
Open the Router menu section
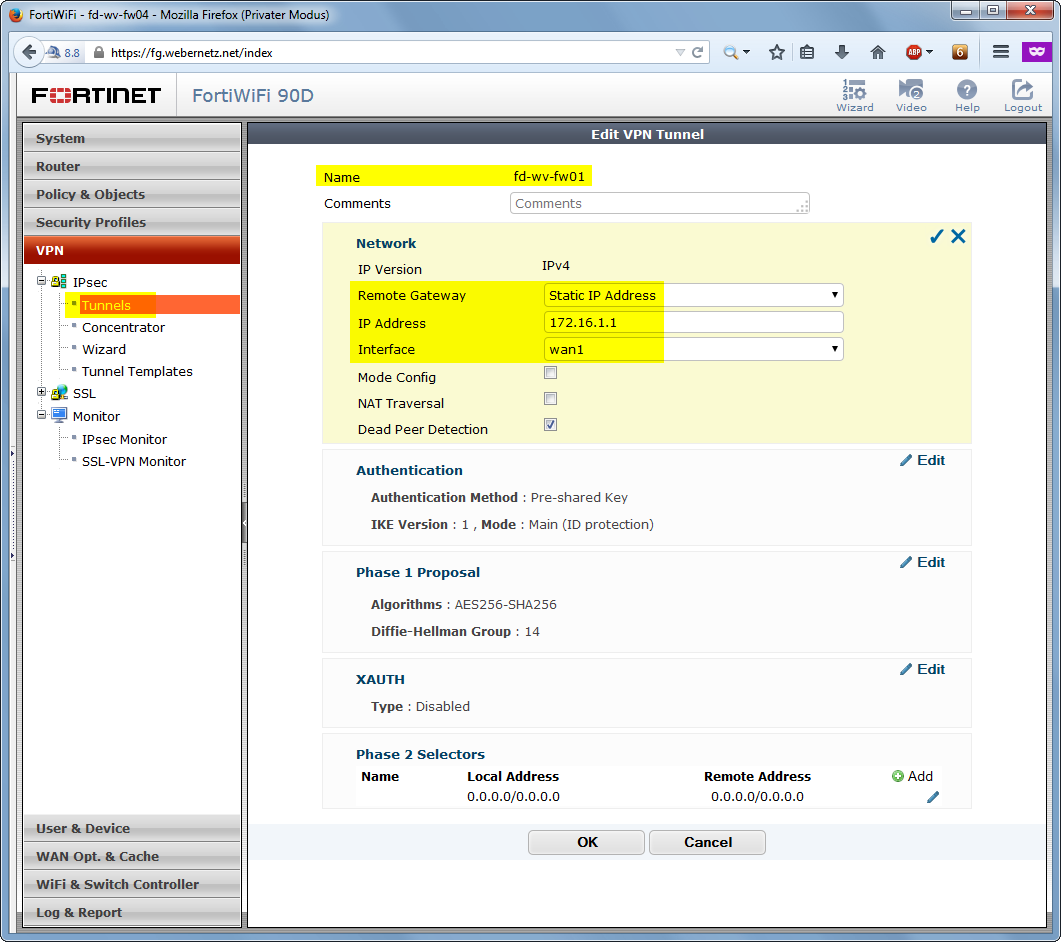(x=132, y=166)
